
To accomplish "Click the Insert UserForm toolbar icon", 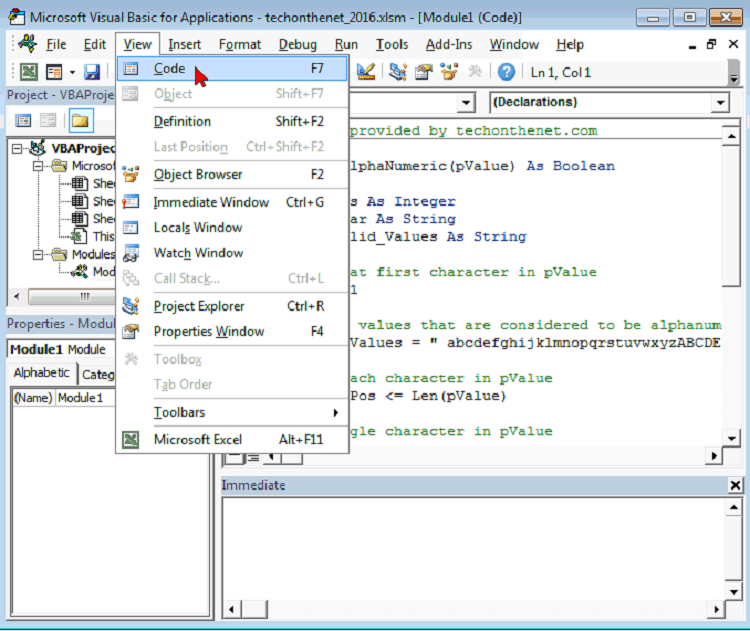I will click(x=54, y=72).
